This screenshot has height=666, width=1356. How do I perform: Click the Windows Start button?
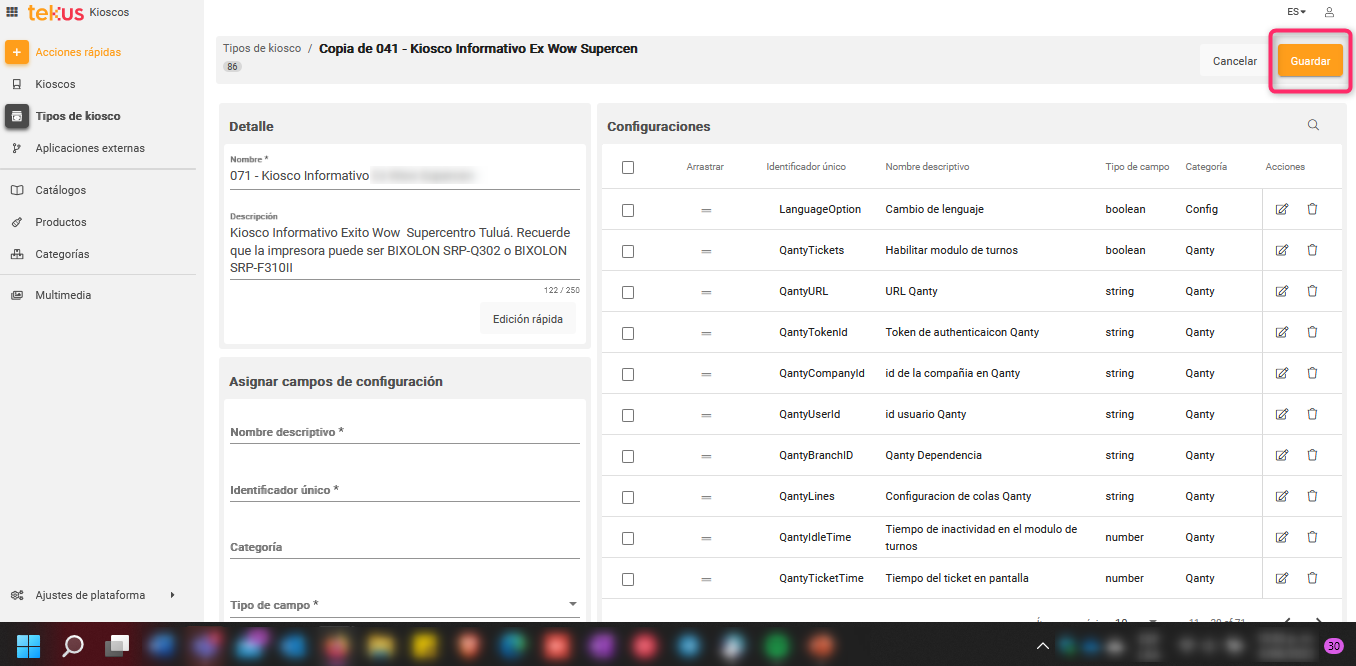click(x=29, y=645)
